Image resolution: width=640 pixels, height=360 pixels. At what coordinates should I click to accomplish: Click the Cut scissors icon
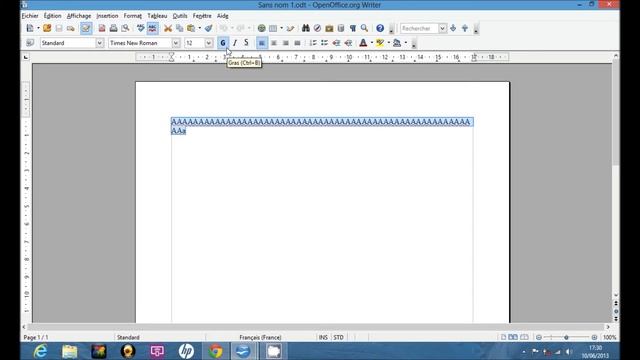click(168, 28)
